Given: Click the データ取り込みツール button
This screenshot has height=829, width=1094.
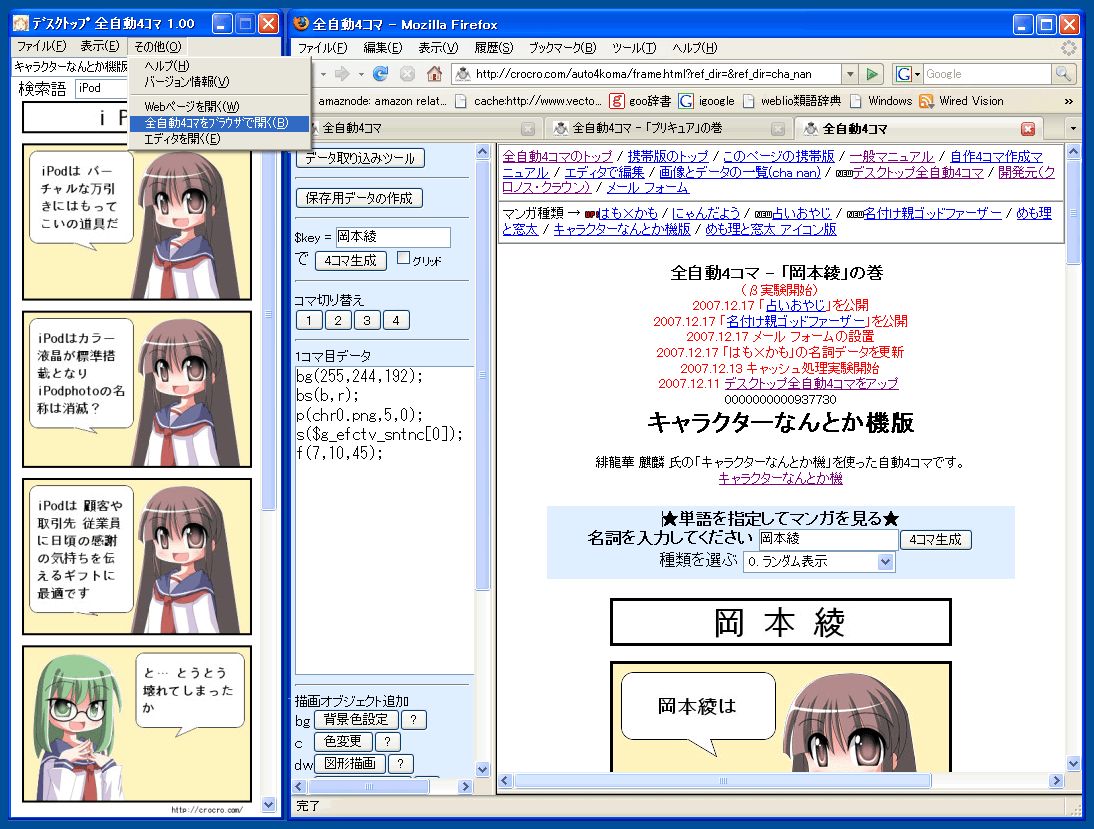Looking at the screenshot, I should [x=360, y=158].
